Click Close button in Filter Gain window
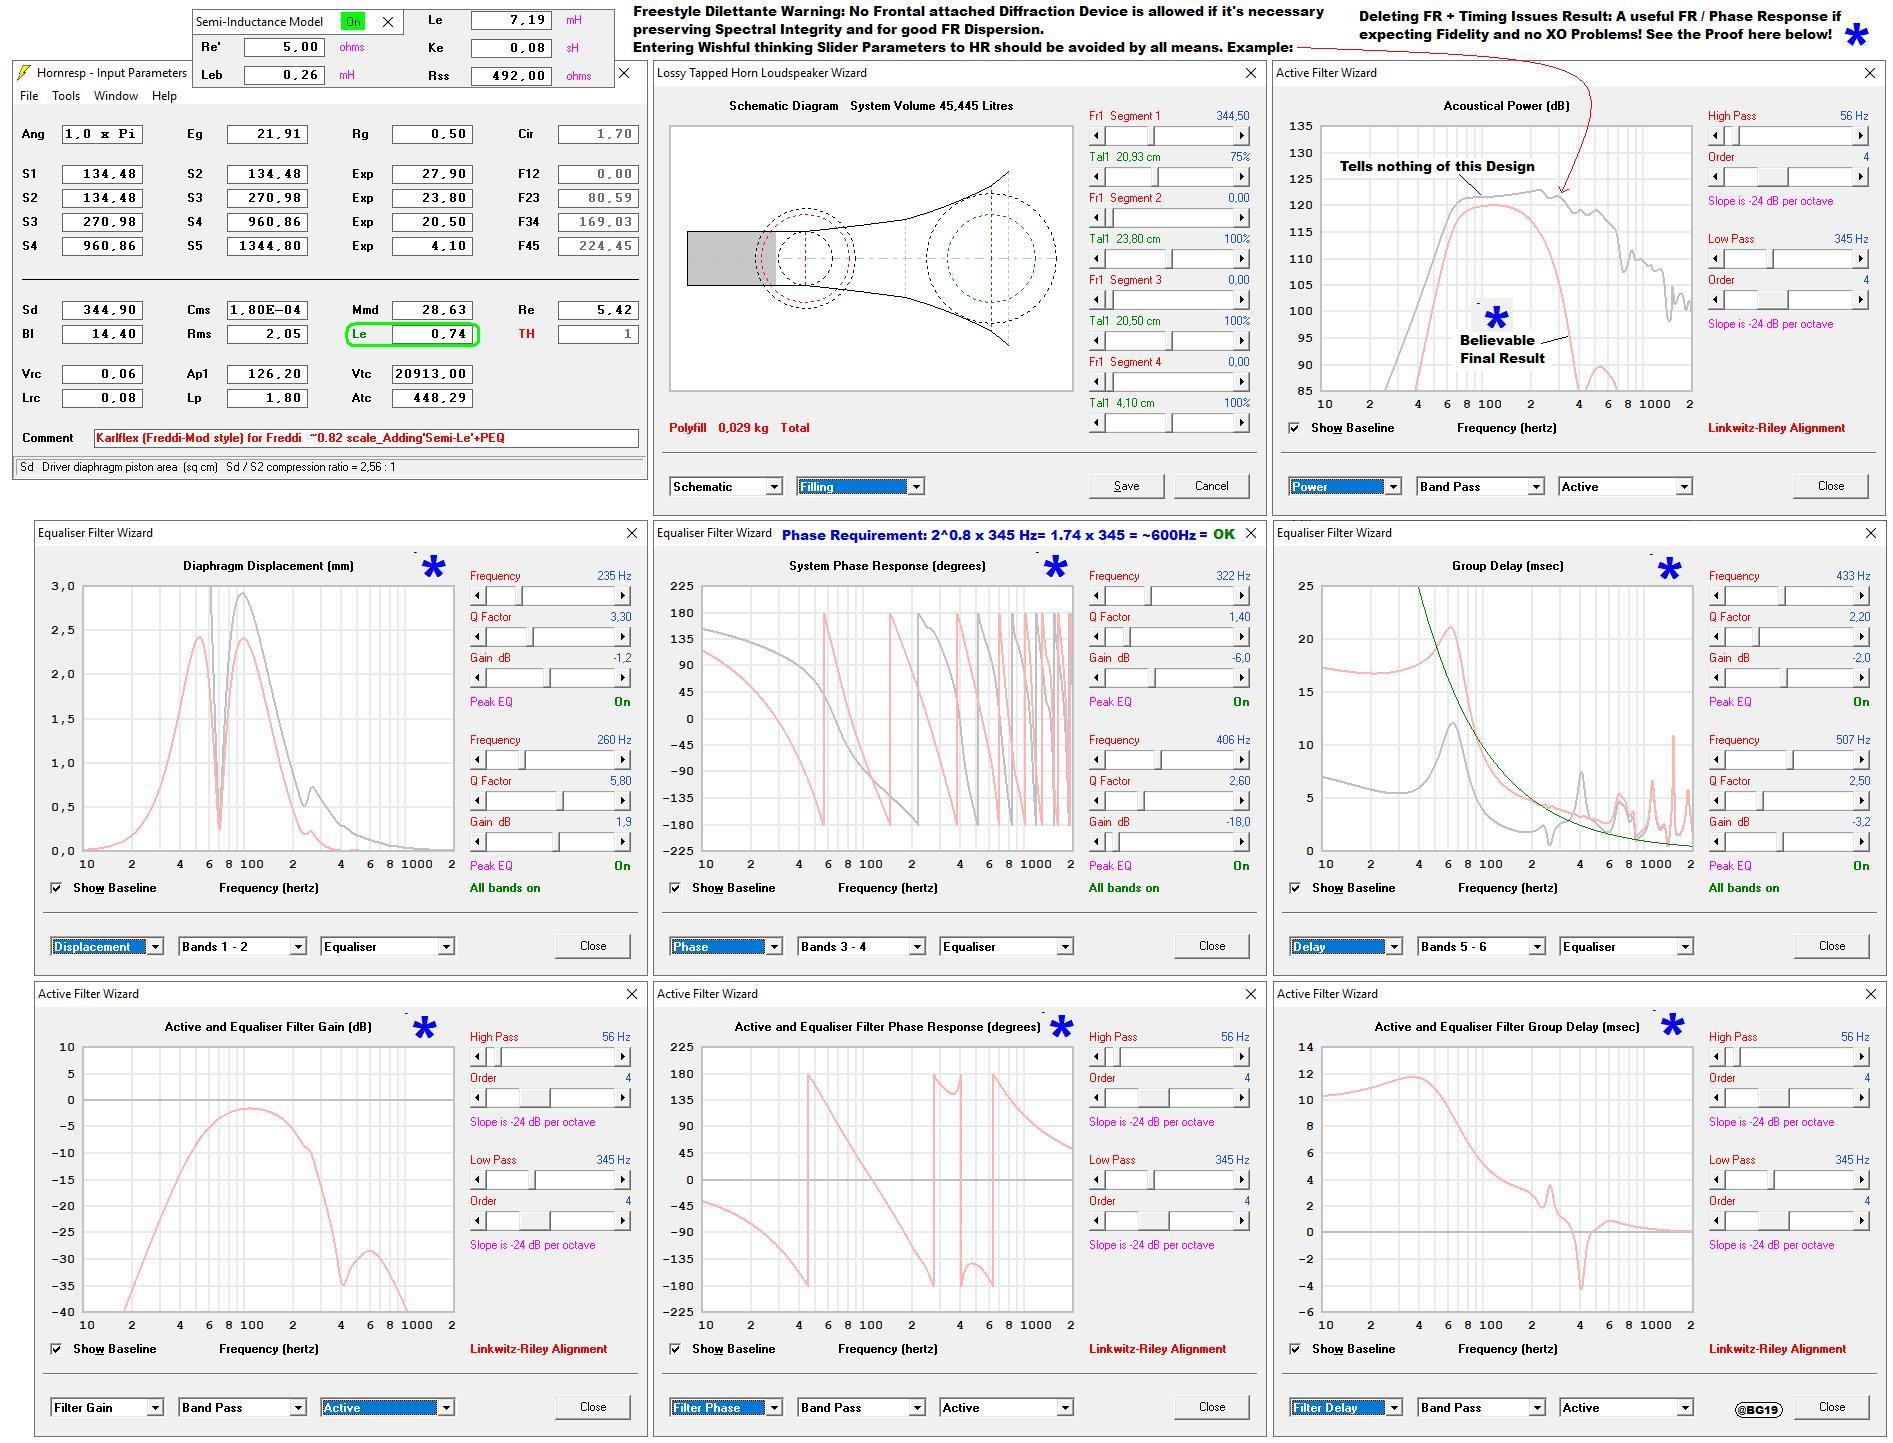 [592, 1407]
